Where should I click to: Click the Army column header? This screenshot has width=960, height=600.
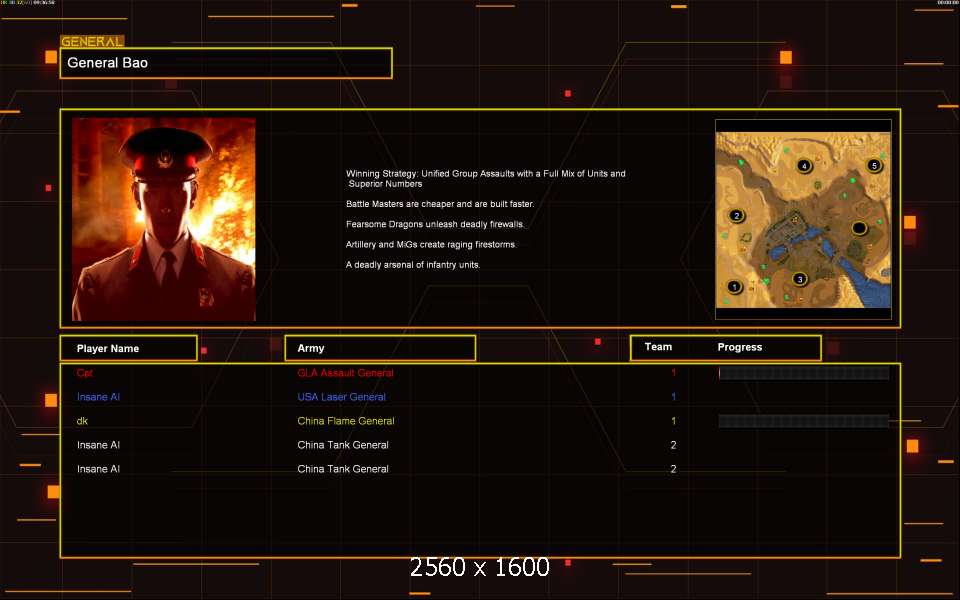tap(380, 348)
